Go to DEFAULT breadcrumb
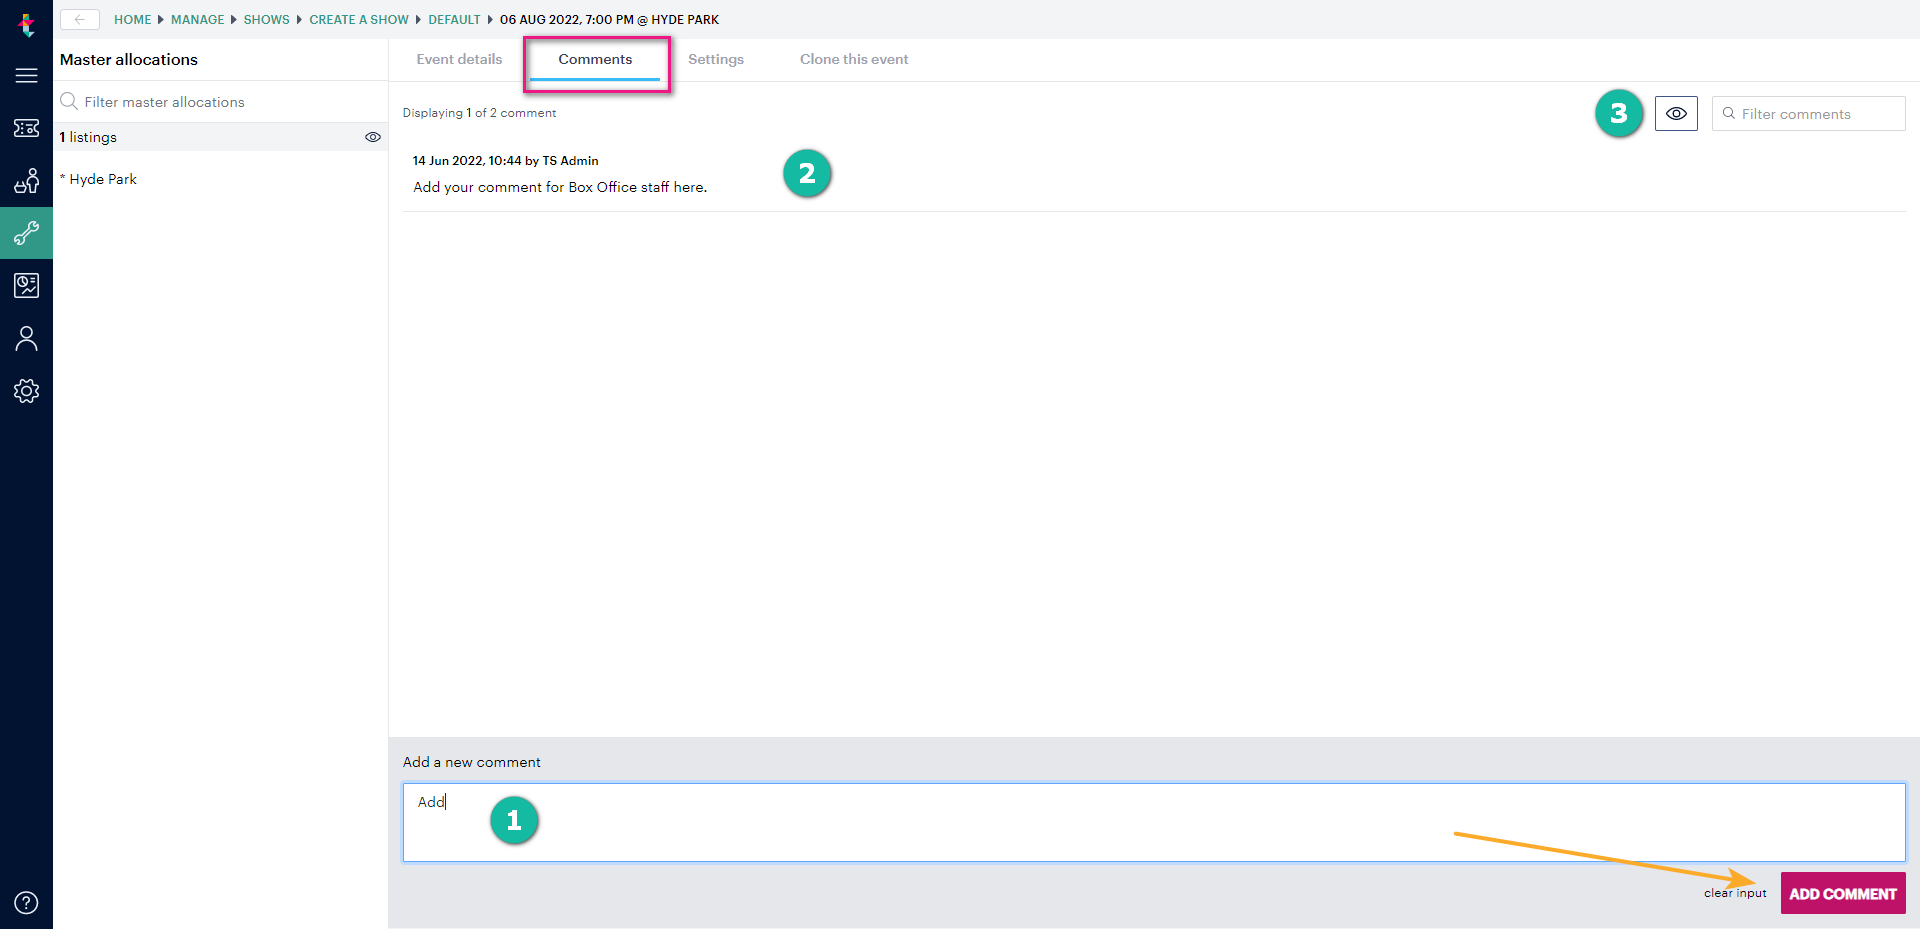Viewport: 1920px width, 929px height. [454, 19]
